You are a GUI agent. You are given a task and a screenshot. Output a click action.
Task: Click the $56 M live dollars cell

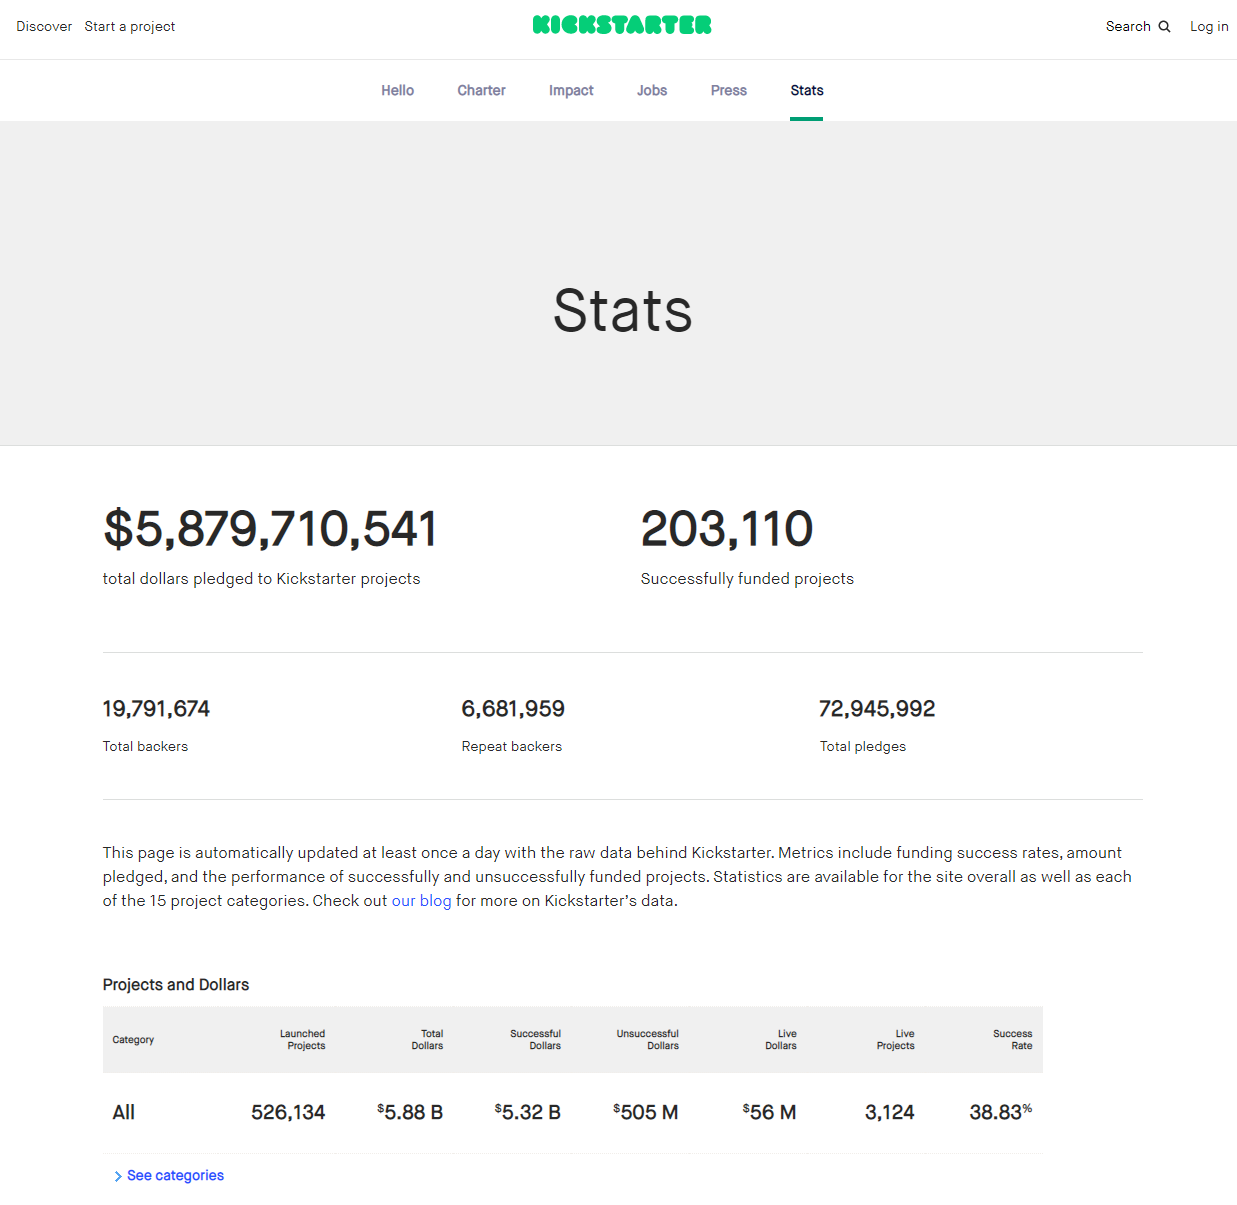tap(770, 1113)
